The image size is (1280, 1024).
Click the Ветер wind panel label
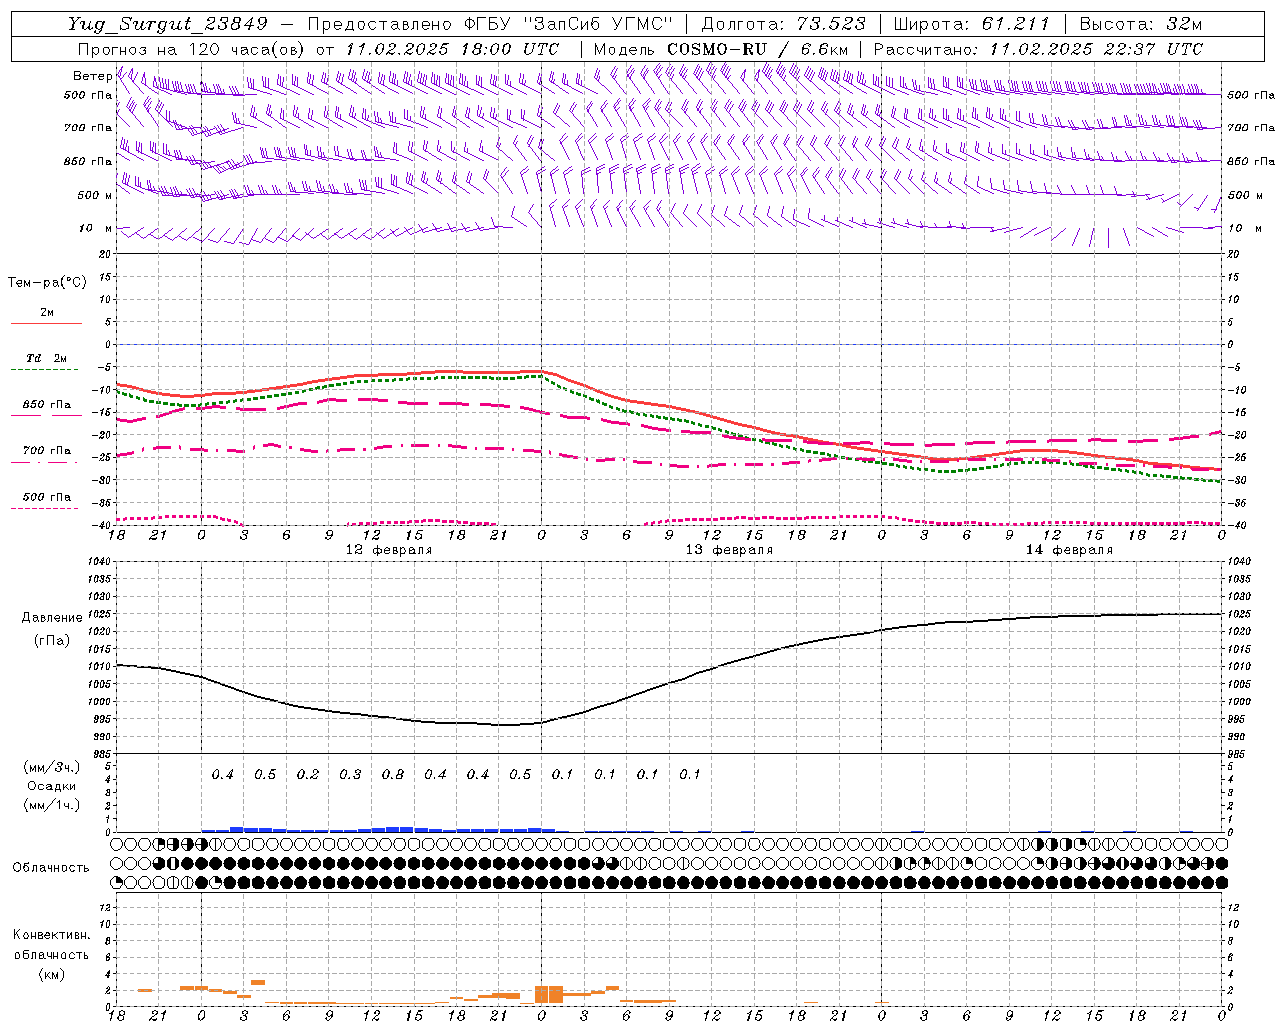(92, 76)
